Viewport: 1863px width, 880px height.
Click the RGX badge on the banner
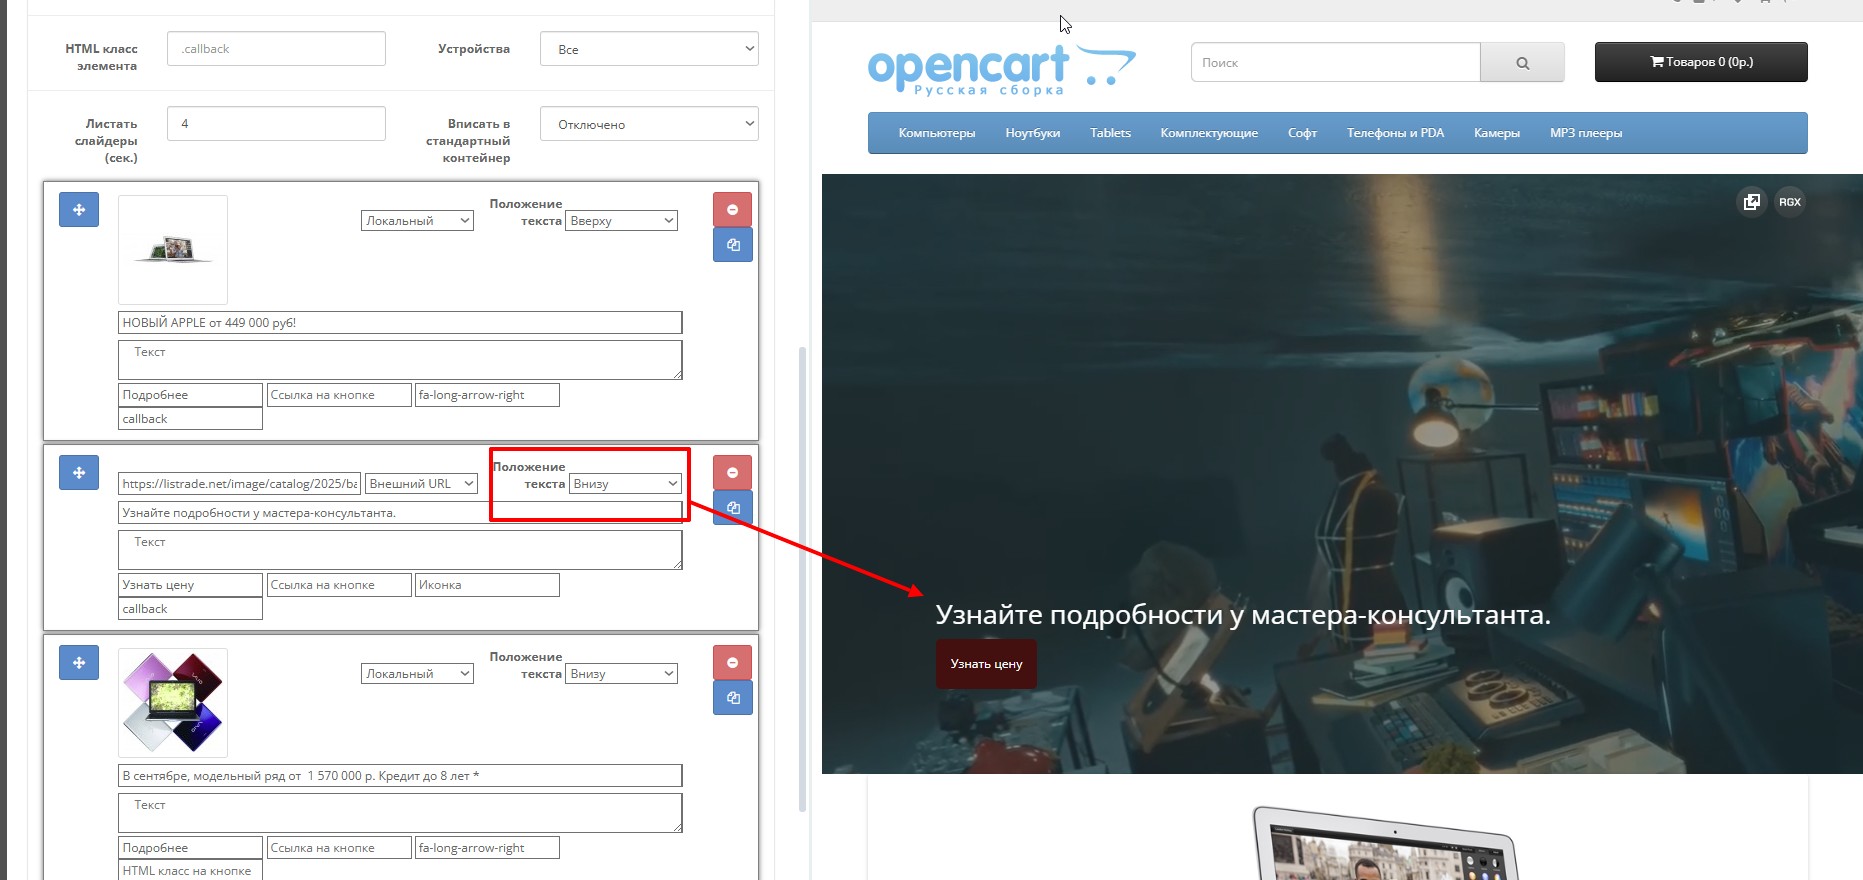point(1789,202)
